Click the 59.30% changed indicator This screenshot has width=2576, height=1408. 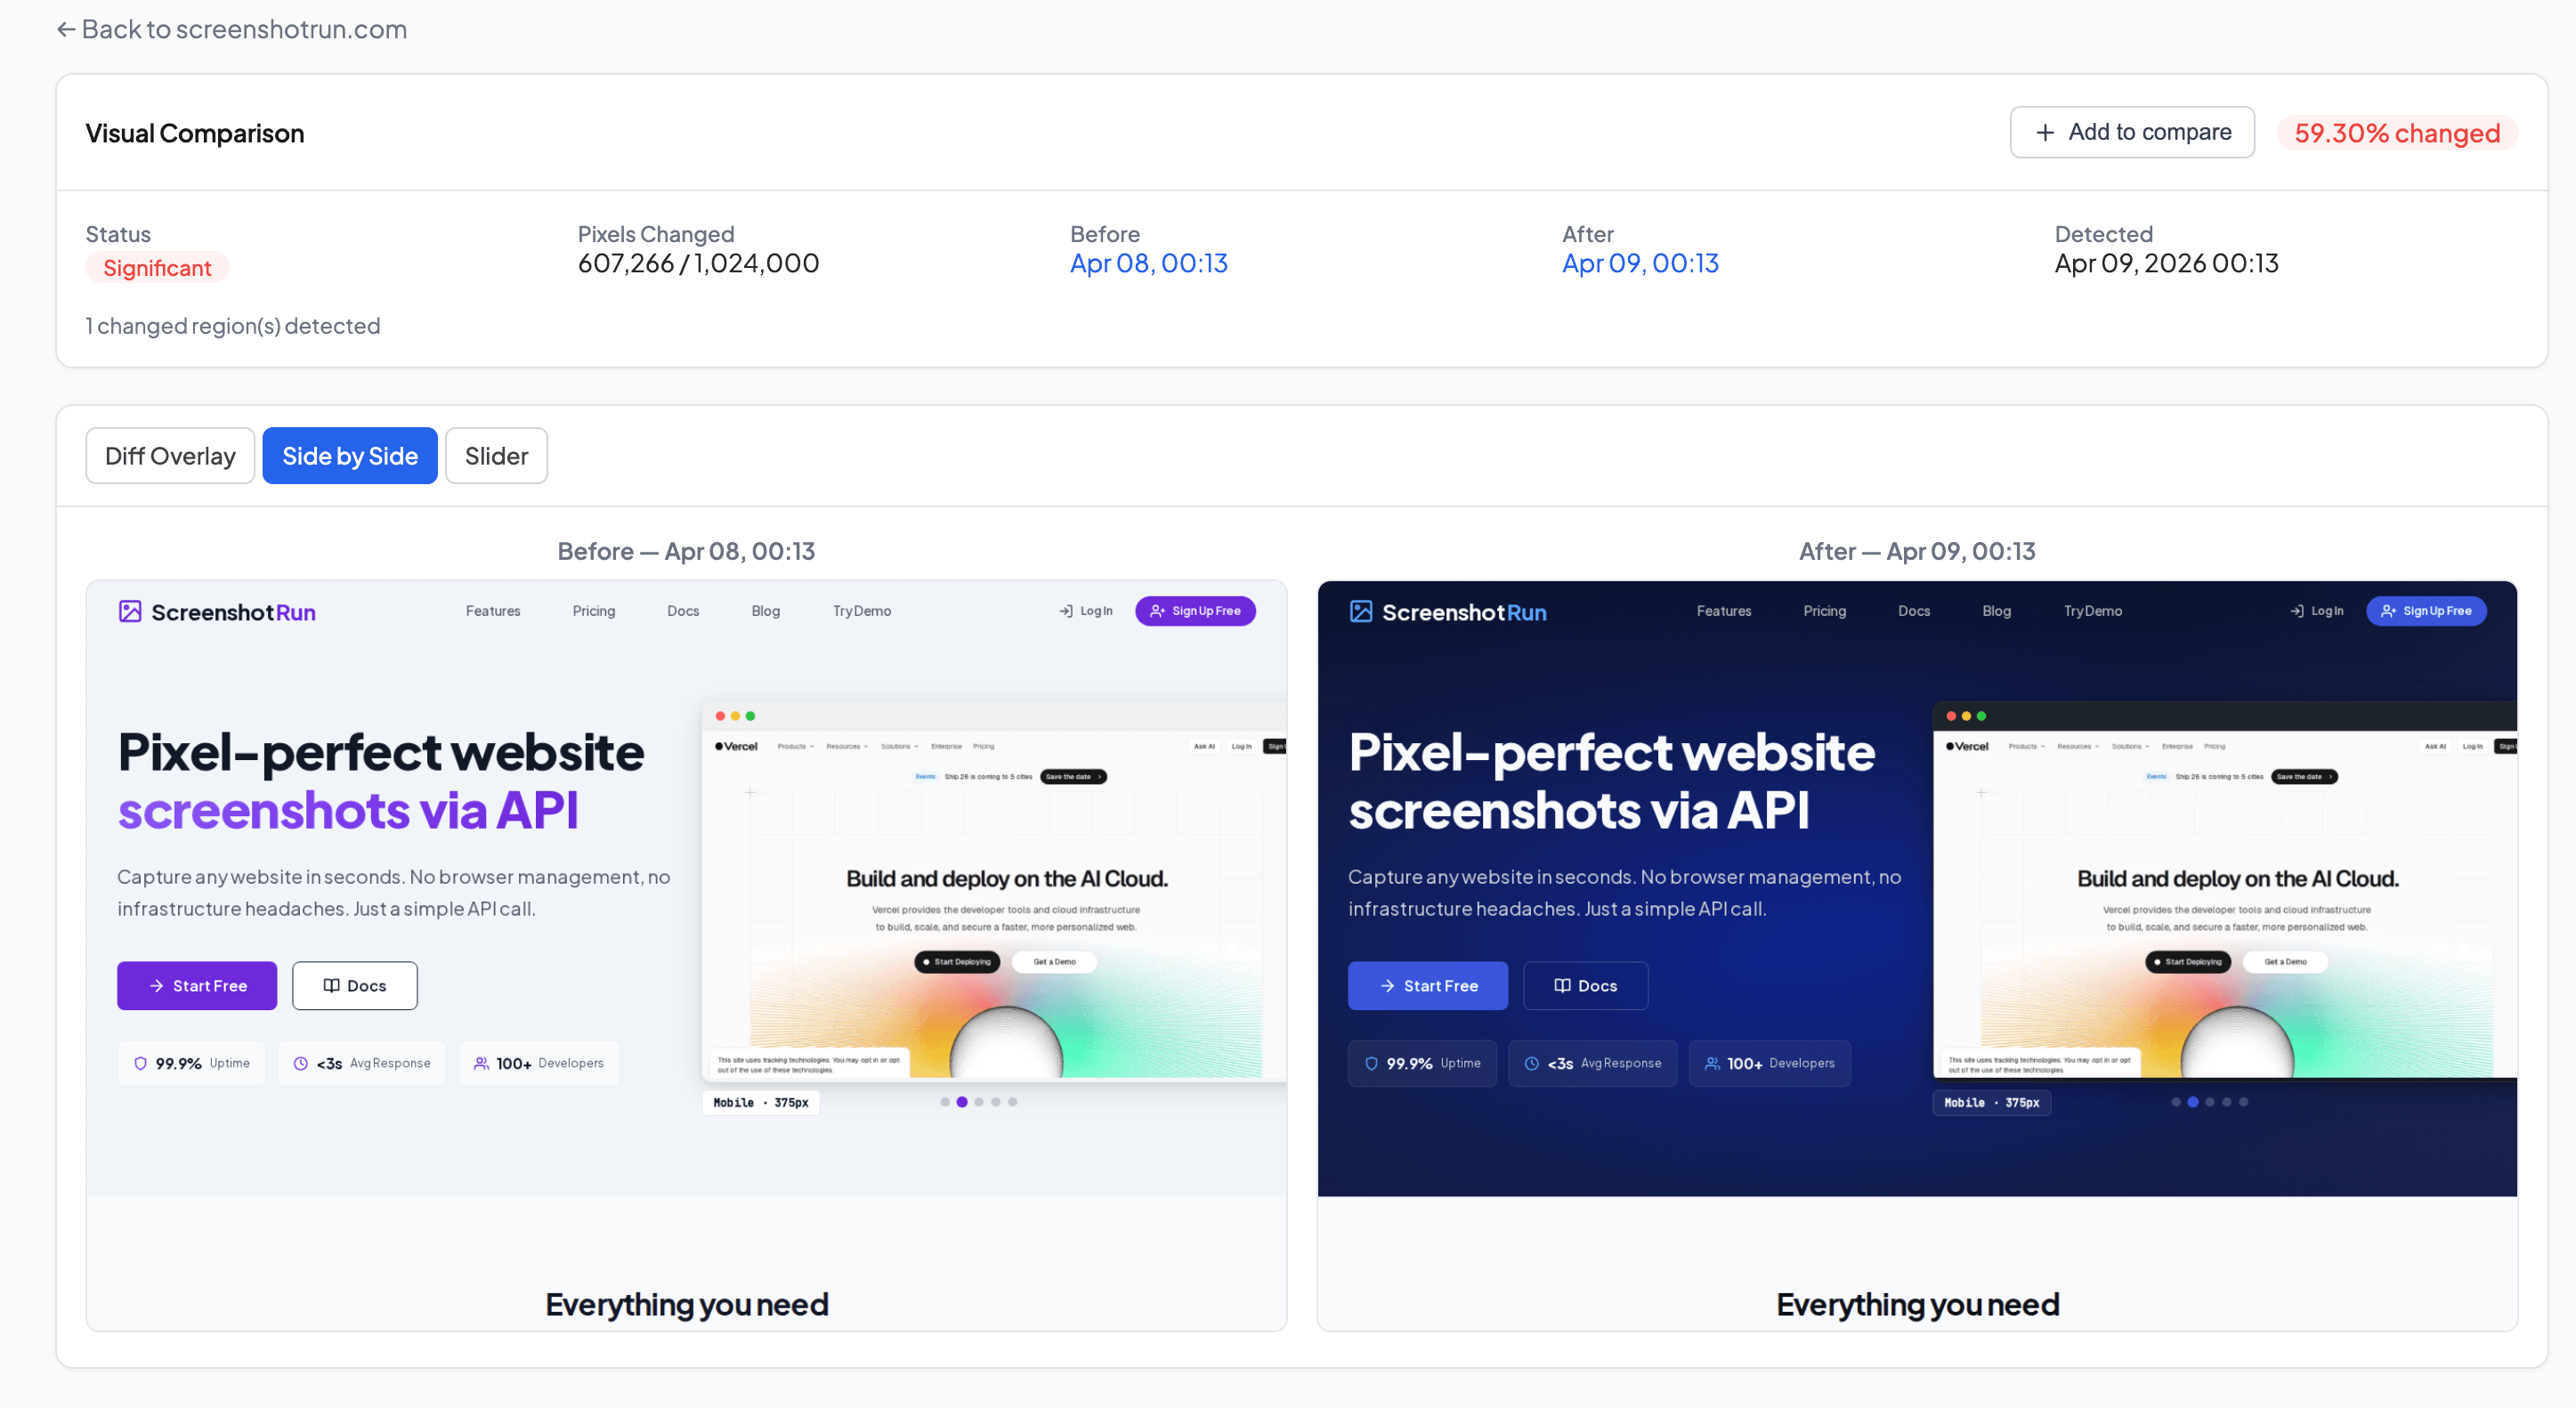[x=2397, y=132]
